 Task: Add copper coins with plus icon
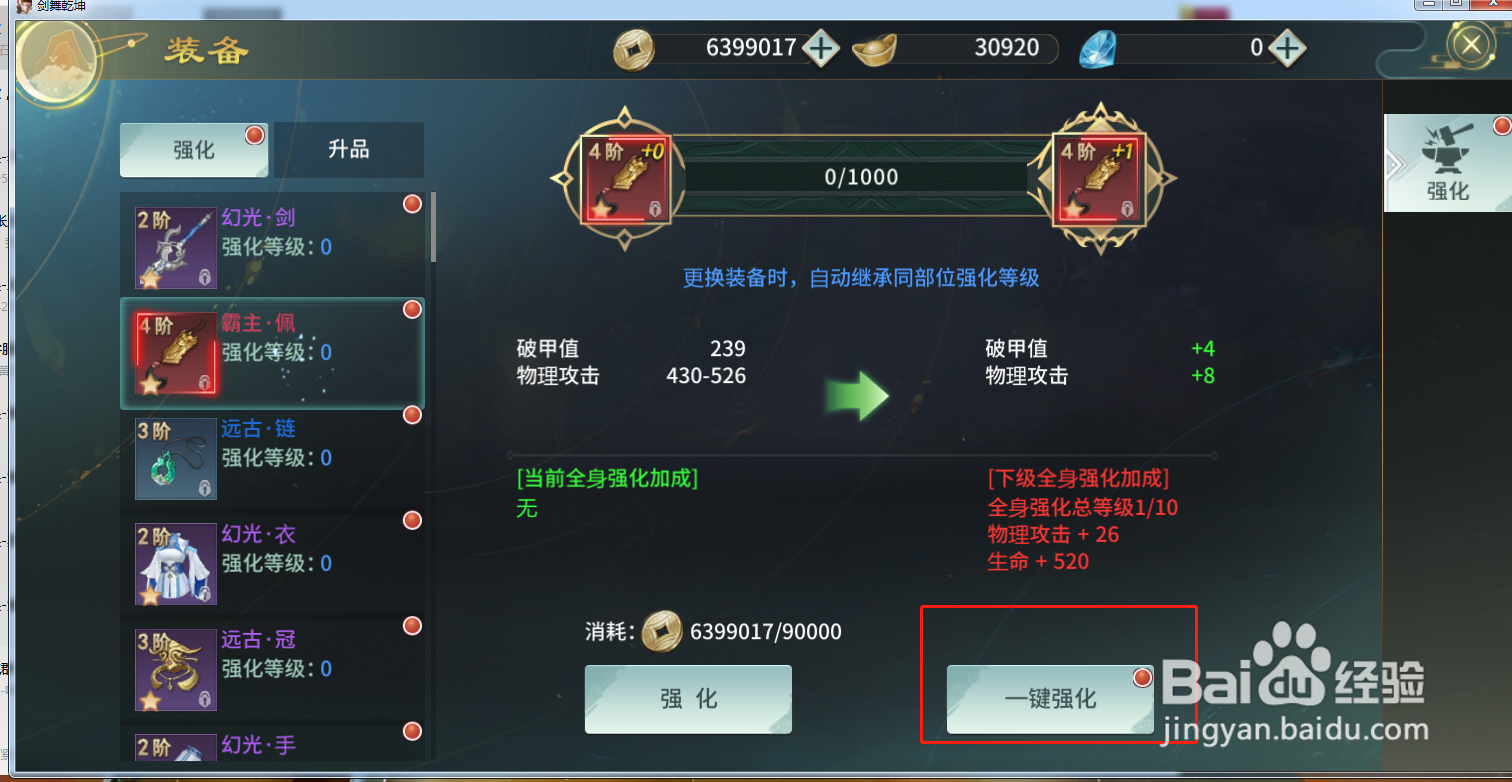coord(821,47)
